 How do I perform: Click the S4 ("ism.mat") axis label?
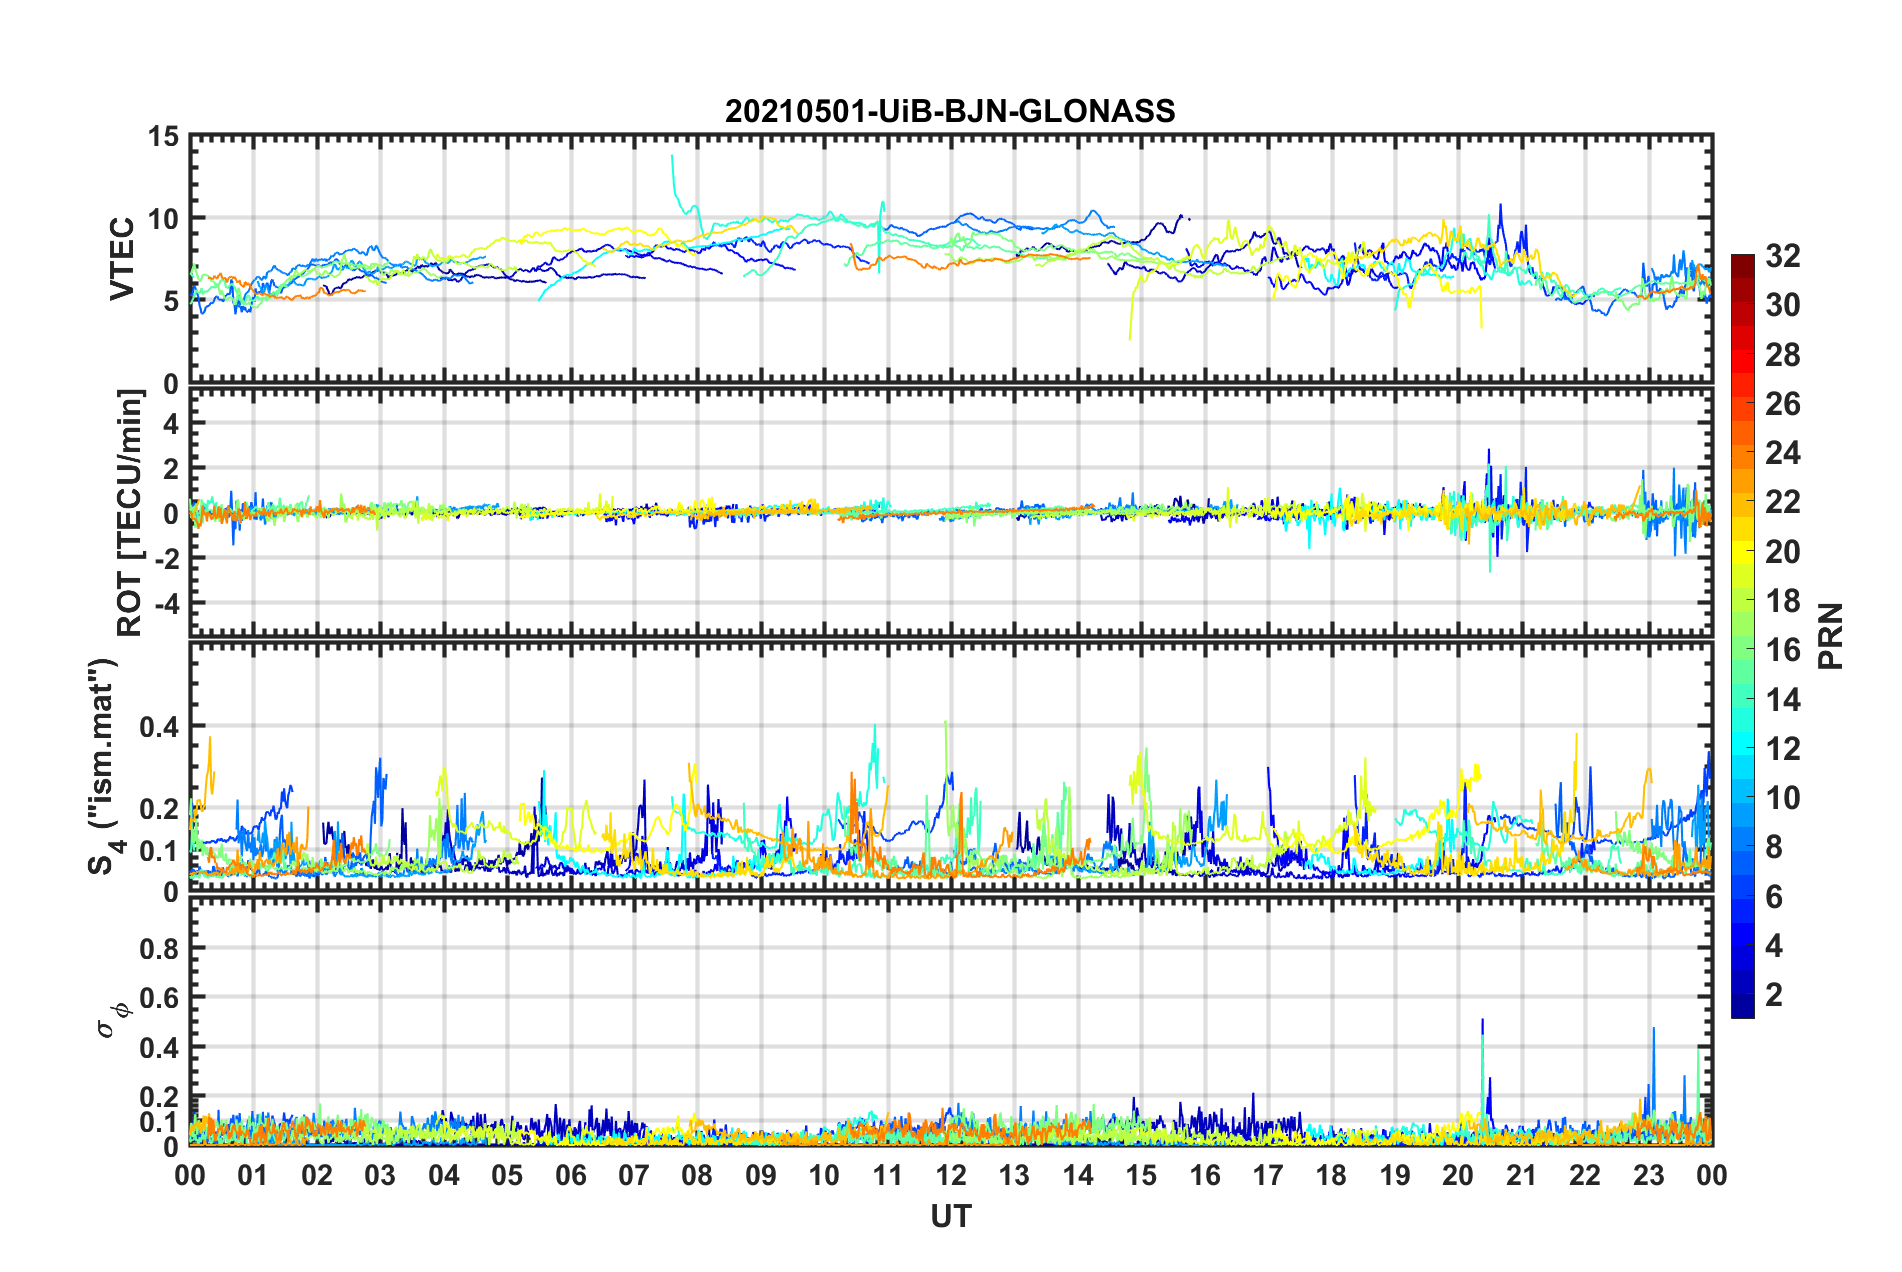point(107,766)
